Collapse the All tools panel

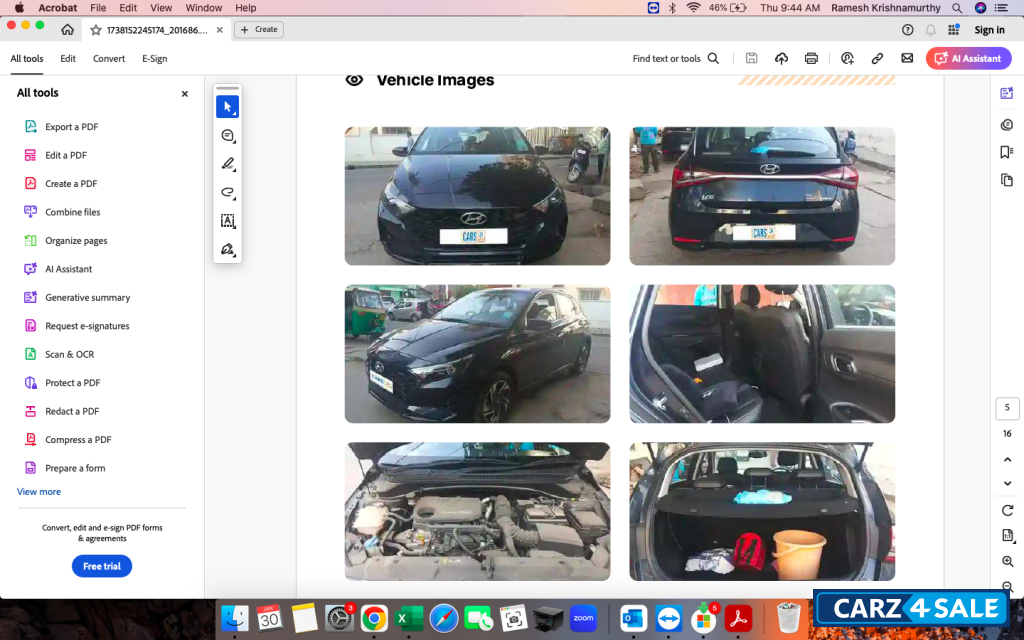184,93
